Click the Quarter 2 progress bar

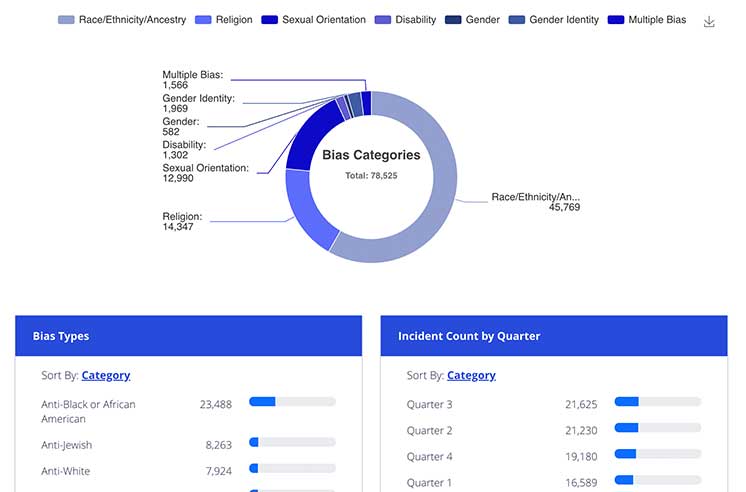point(658,428)
